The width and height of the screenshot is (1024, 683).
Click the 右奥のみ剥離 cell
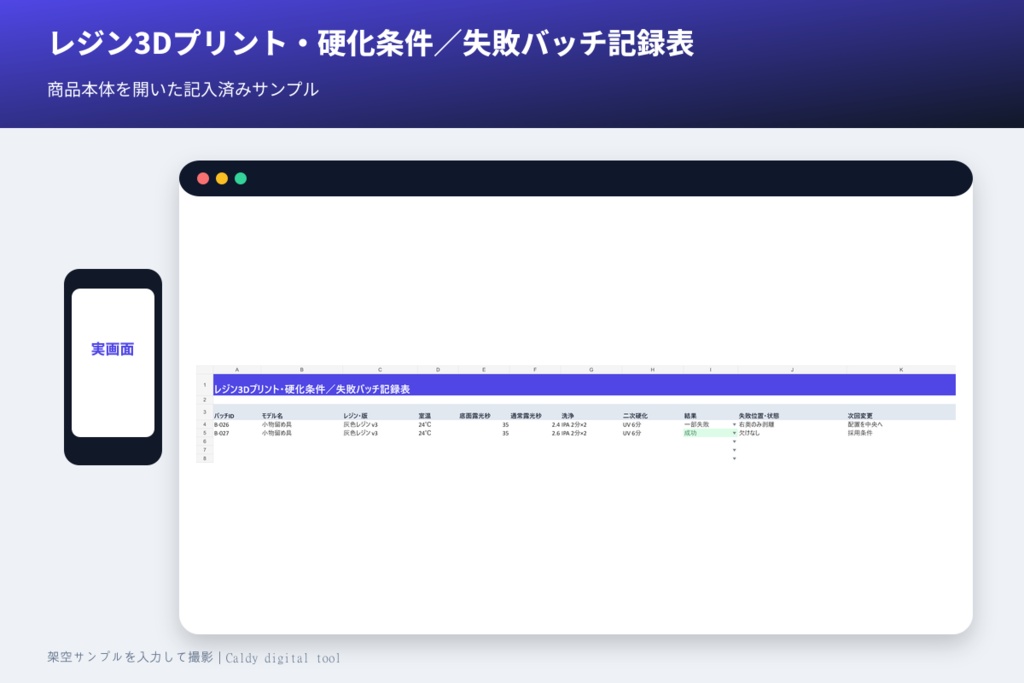[x=792, y=424]
